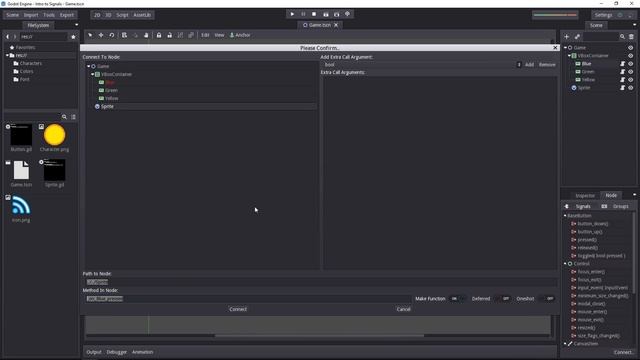Viewport: 640px width, 360px height.
Task: Open the Import menu
Action: [x=31, y=15]
